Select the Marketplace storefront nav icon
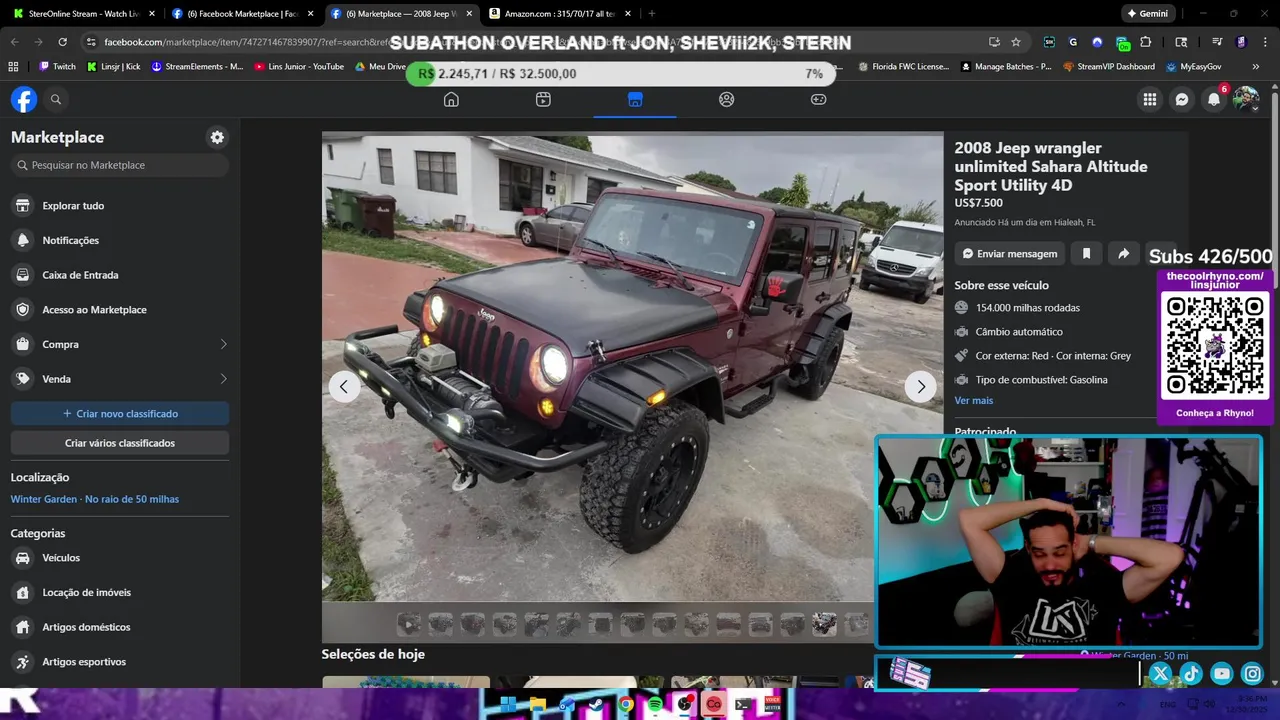 (x=635, y=99)
